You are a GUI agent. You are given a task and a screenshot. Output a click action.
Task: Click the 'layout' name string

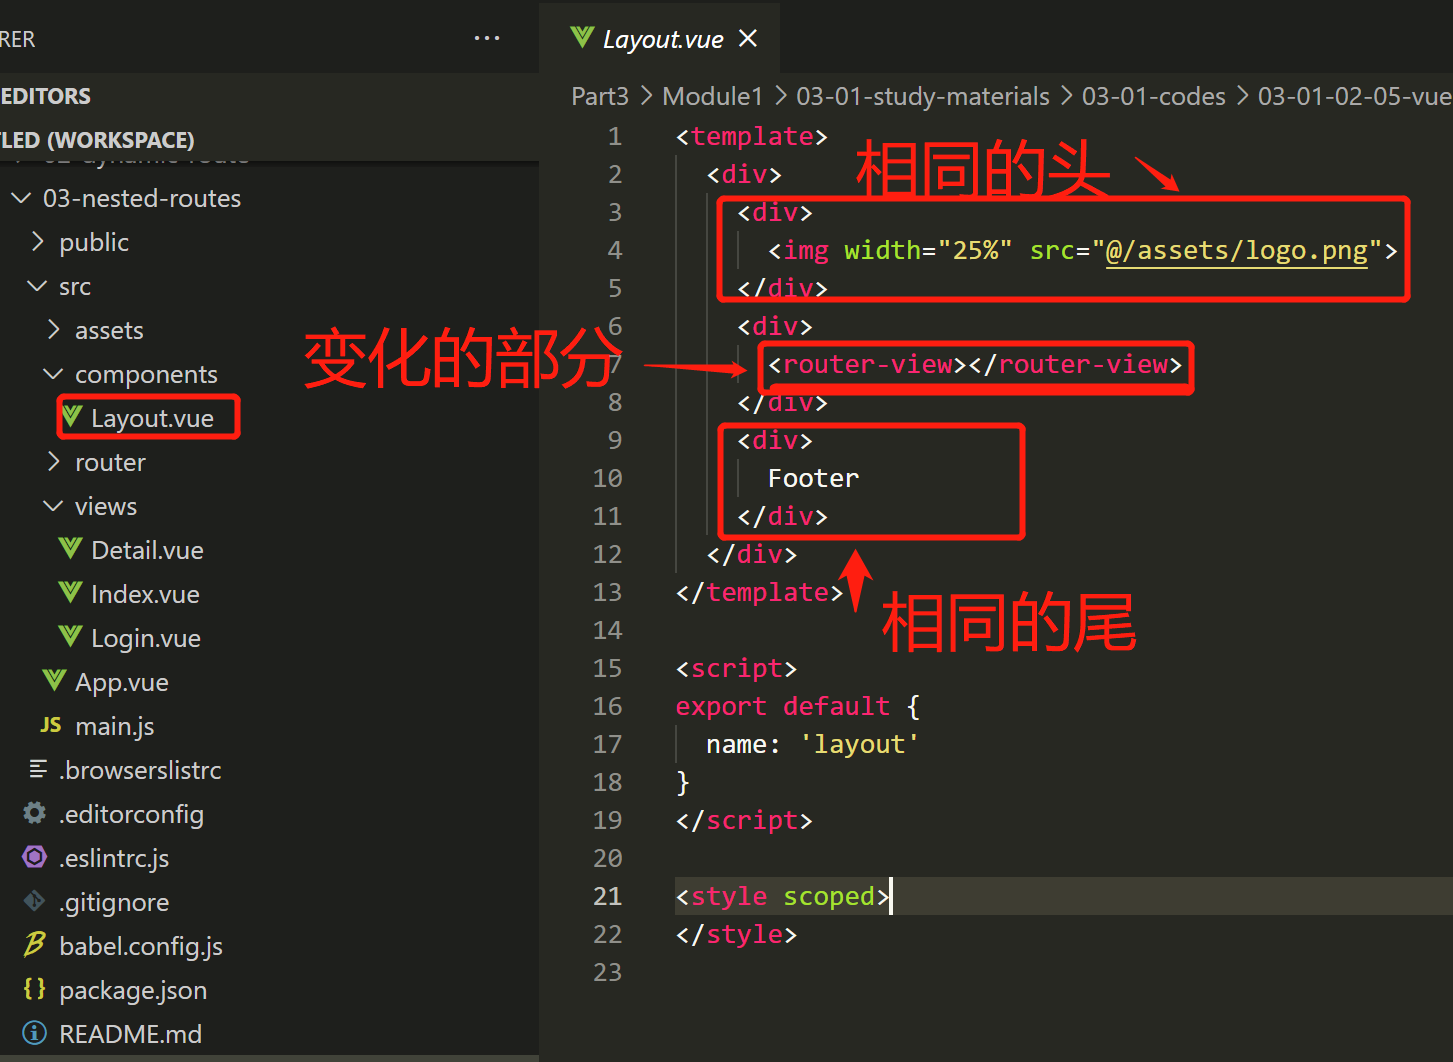point(859,744)
